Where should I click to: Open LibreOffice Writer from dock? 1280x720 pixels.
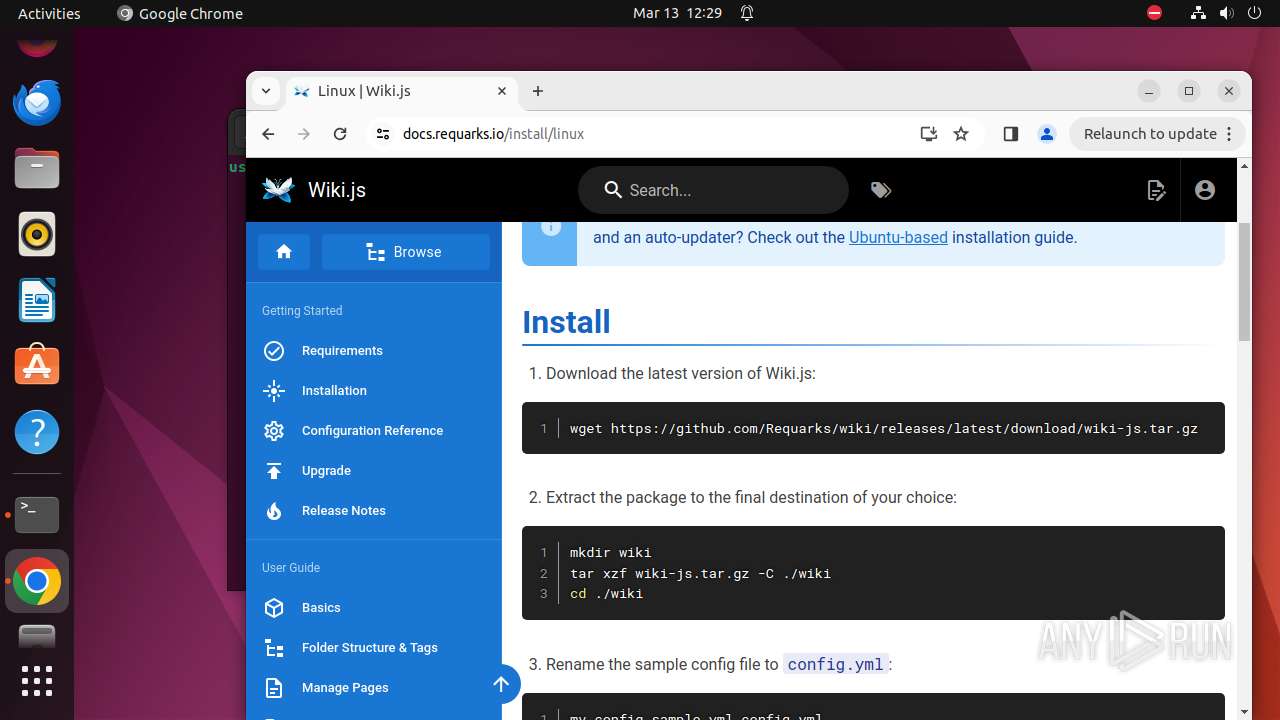pos(37,300)
